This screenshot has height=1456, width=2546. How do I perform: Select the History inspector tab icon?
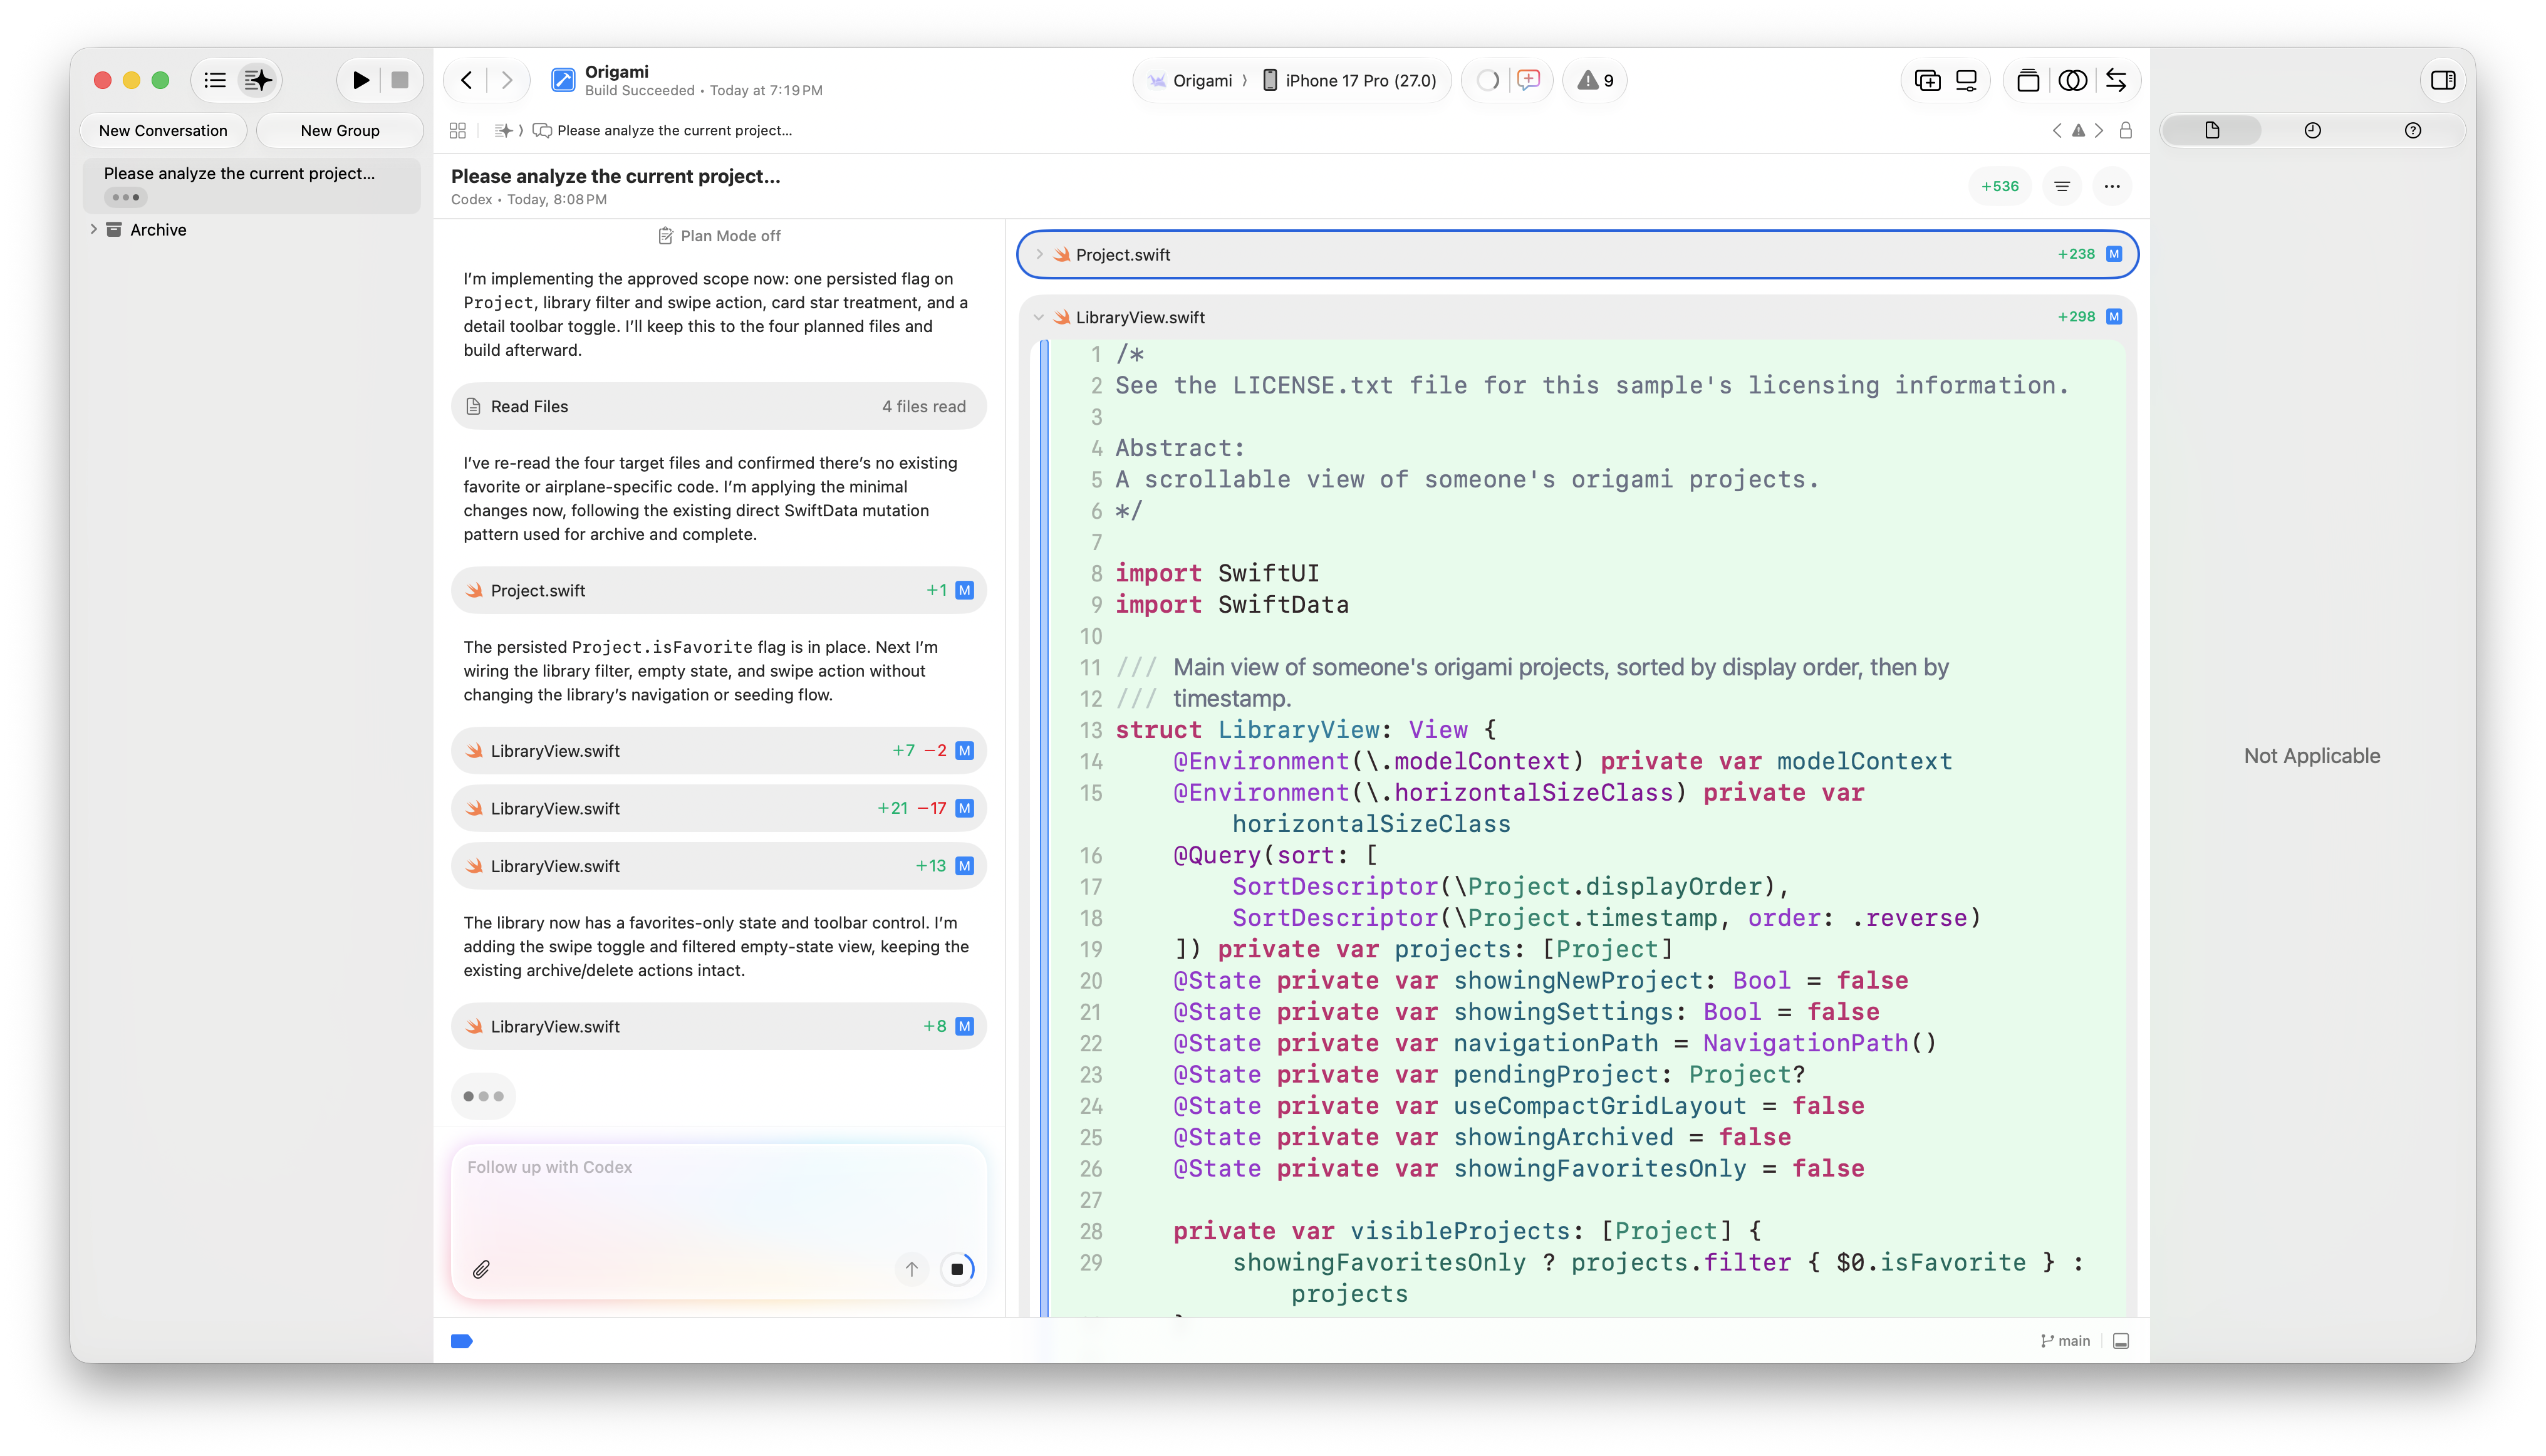pos(2312,130)
